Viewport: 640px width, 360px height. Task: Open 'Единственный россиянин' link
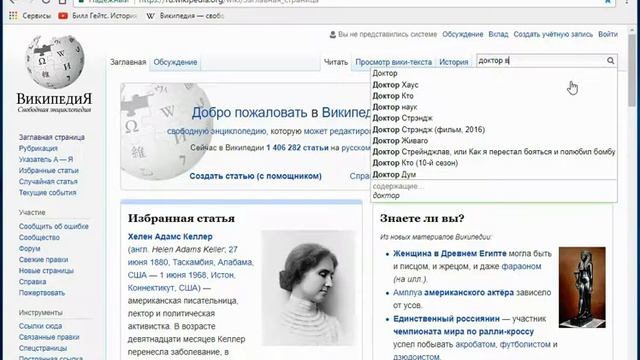coord(446,318)
